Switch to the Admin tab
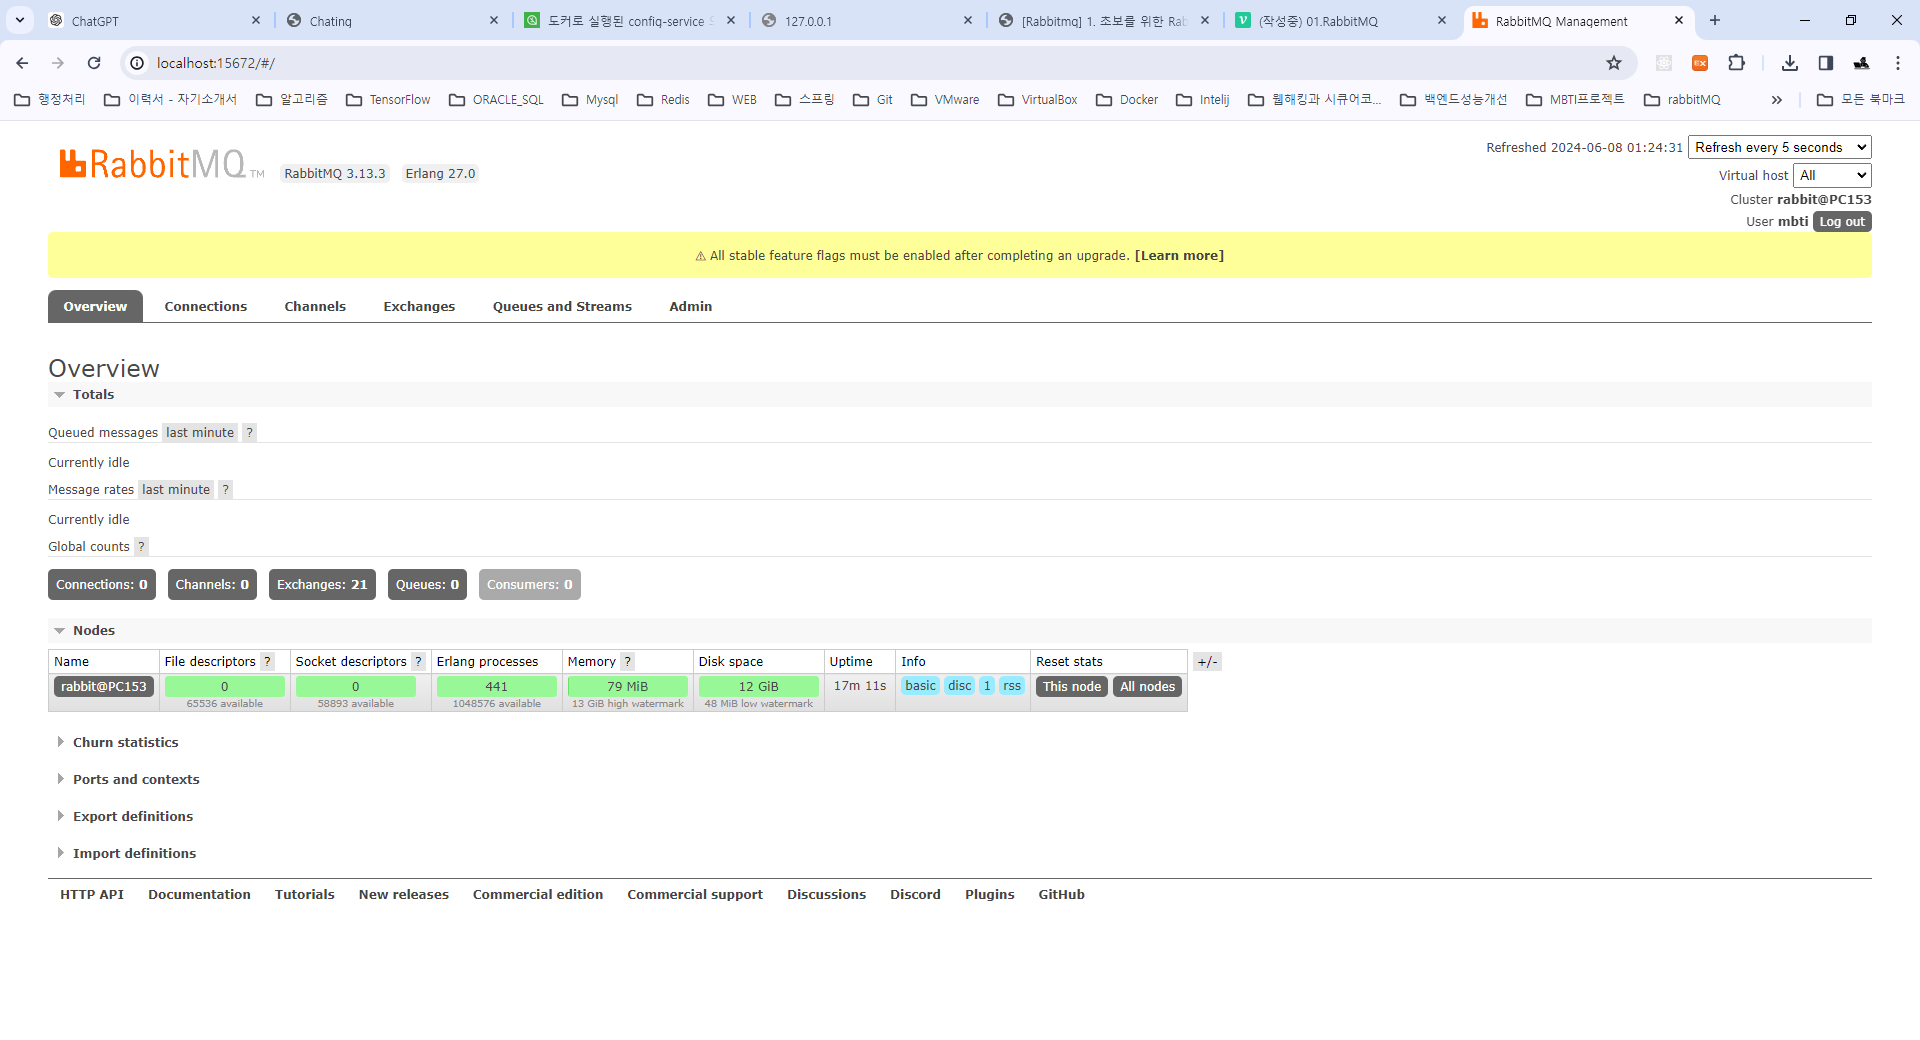The height and width of the screenshot is (1040, 1920). pyautogui.click(x=691, y=307)
